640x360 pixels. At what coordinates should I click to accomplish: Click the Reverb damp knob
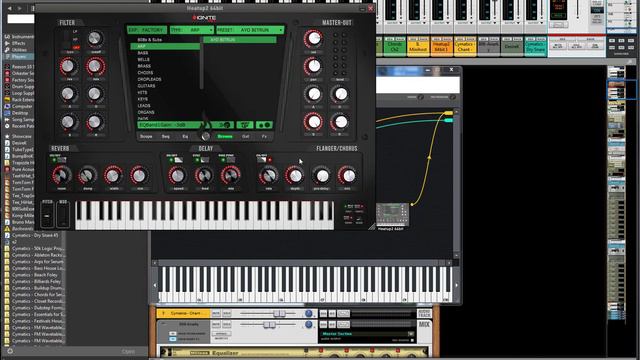[87, 176]
